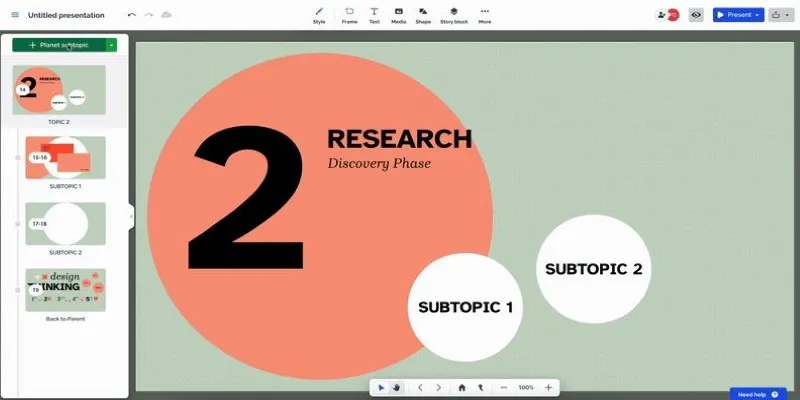Click the TOPIC 2 label
This screenshot has height=400, width=800.
pos(59,122)
